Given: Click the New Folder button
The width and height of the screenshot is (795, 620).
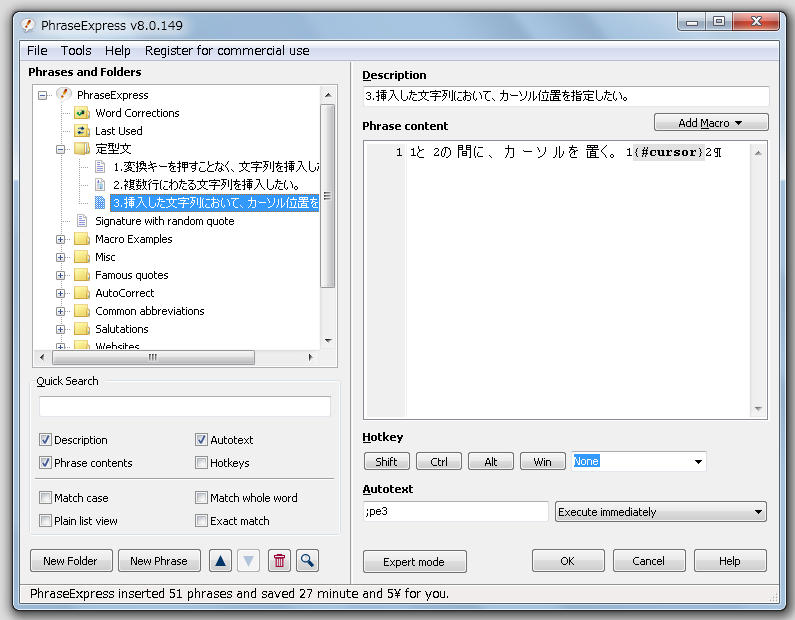Looking at the screenshot, I should point(71,561).
